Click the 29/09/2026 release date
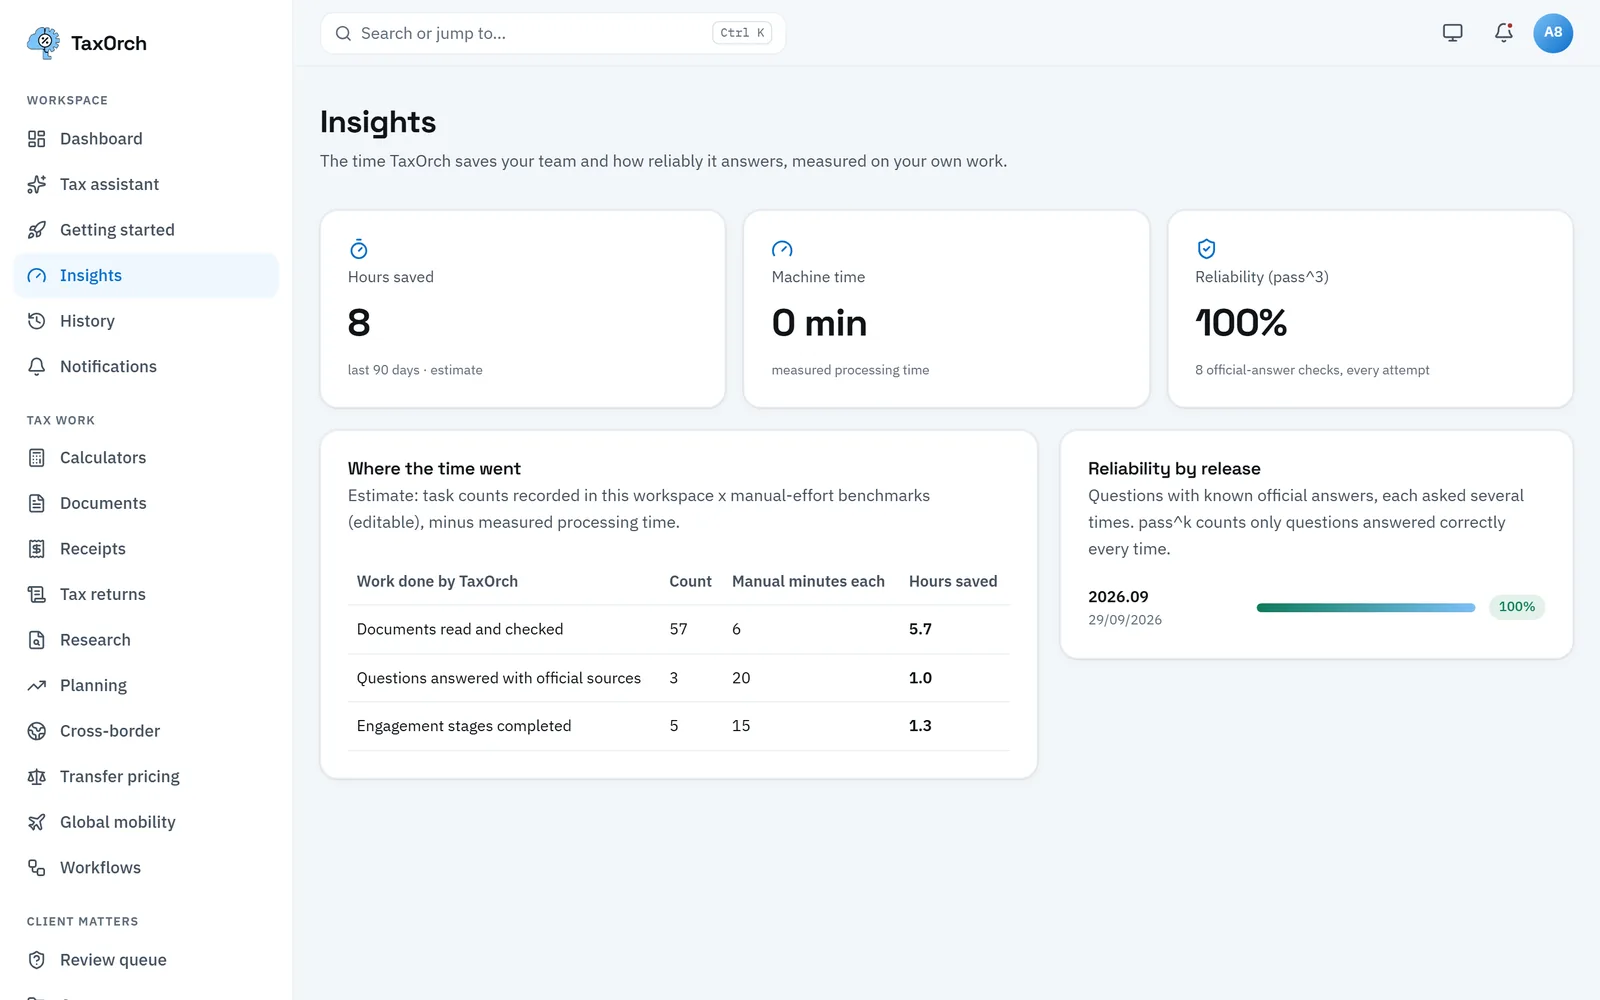 click(1125, 620)
